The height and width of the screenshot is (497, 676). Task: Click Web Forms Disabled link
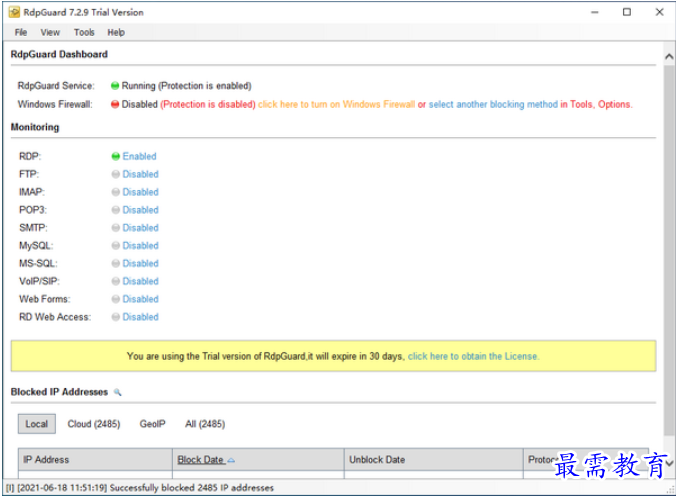[141, 299]
